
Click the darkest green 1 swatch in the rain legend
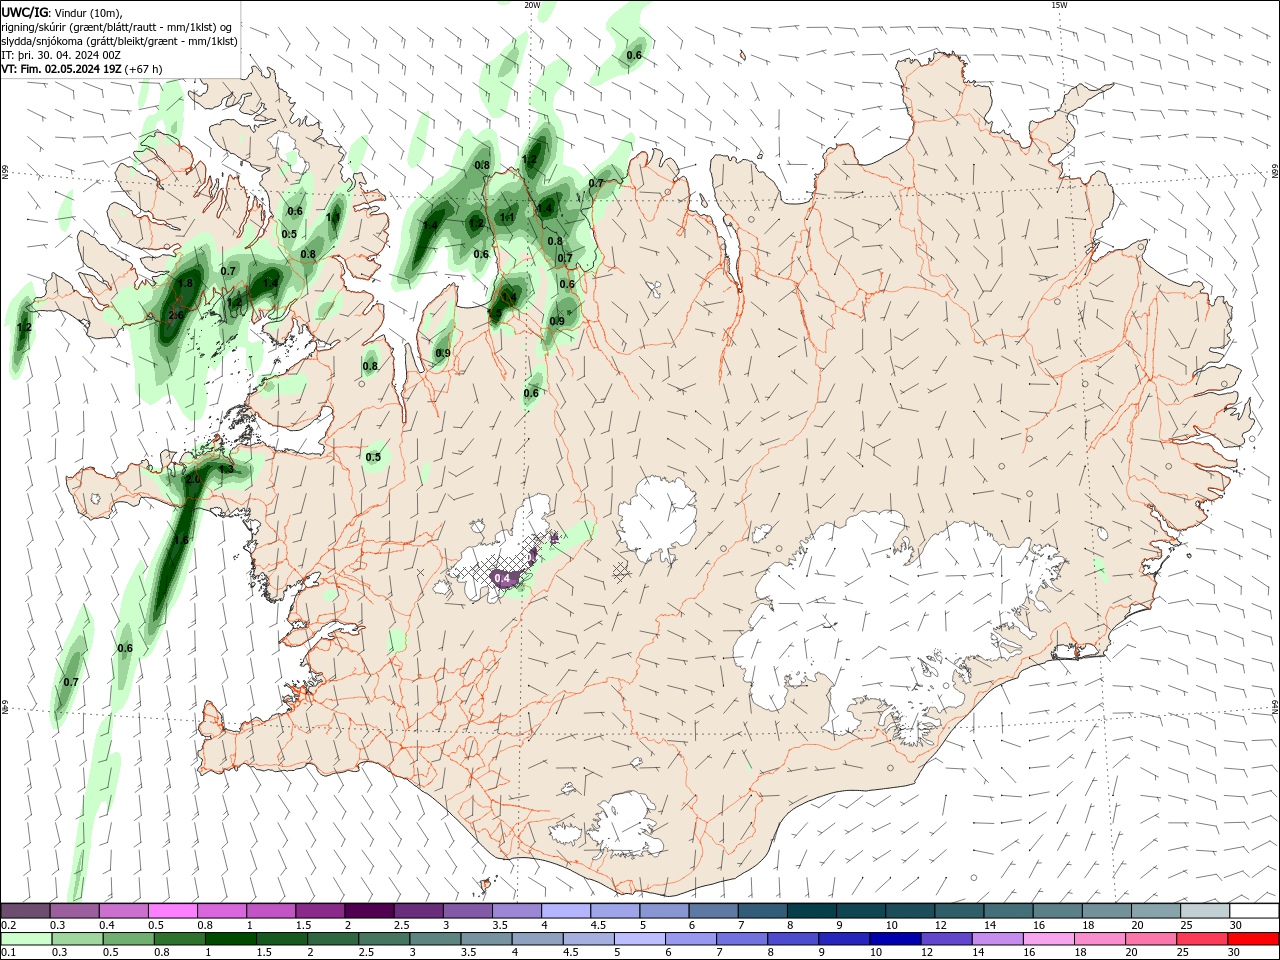tap(230, 939)
